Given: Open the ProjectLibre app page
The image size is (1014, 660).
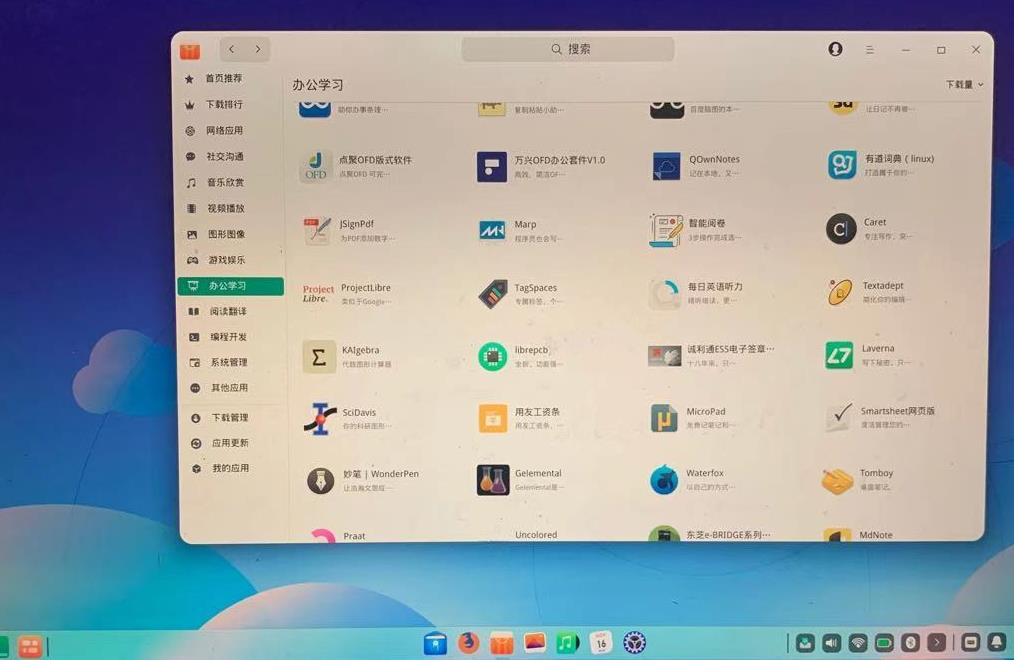Looking at the screenshot, I should click(x=318, y=292).
